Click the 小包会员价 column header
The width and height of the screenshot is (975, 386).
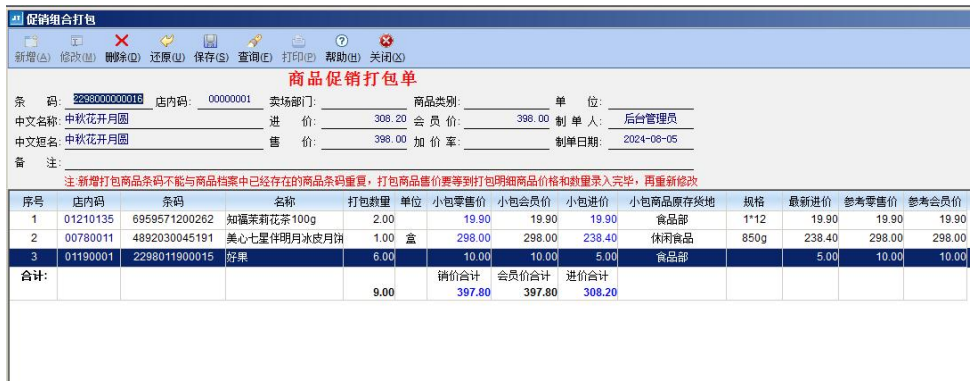(526, 201)
